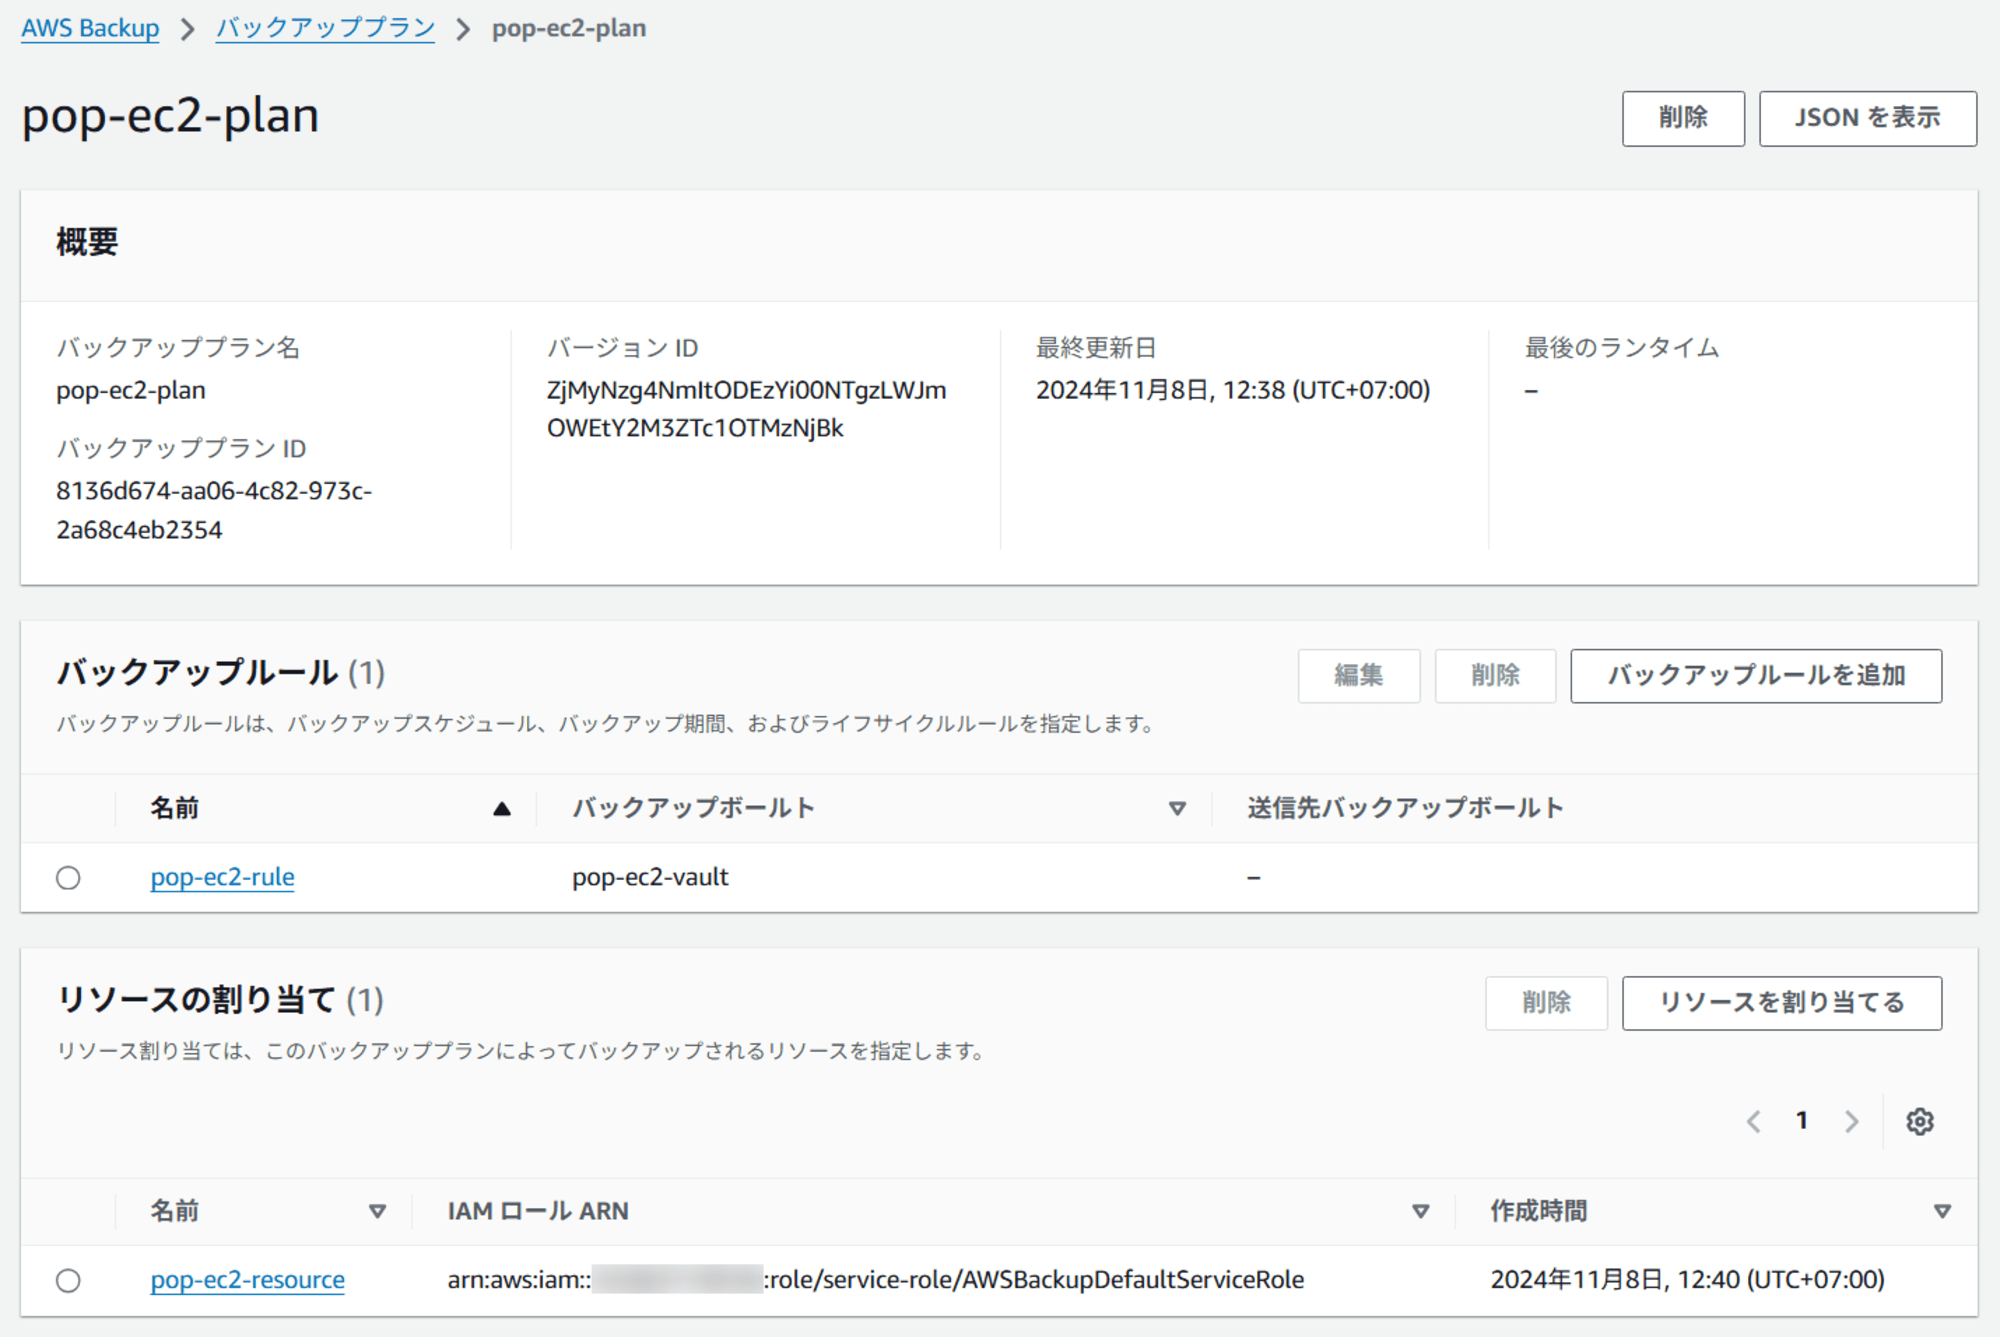
Task: Click the version ID ZjMyNzg4 value
Action: point(746,409)
